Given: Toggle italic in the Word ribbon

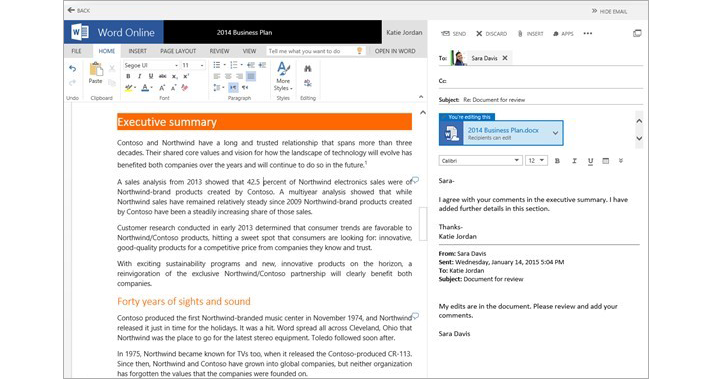Looking at the screenshot, I should 140,76.
